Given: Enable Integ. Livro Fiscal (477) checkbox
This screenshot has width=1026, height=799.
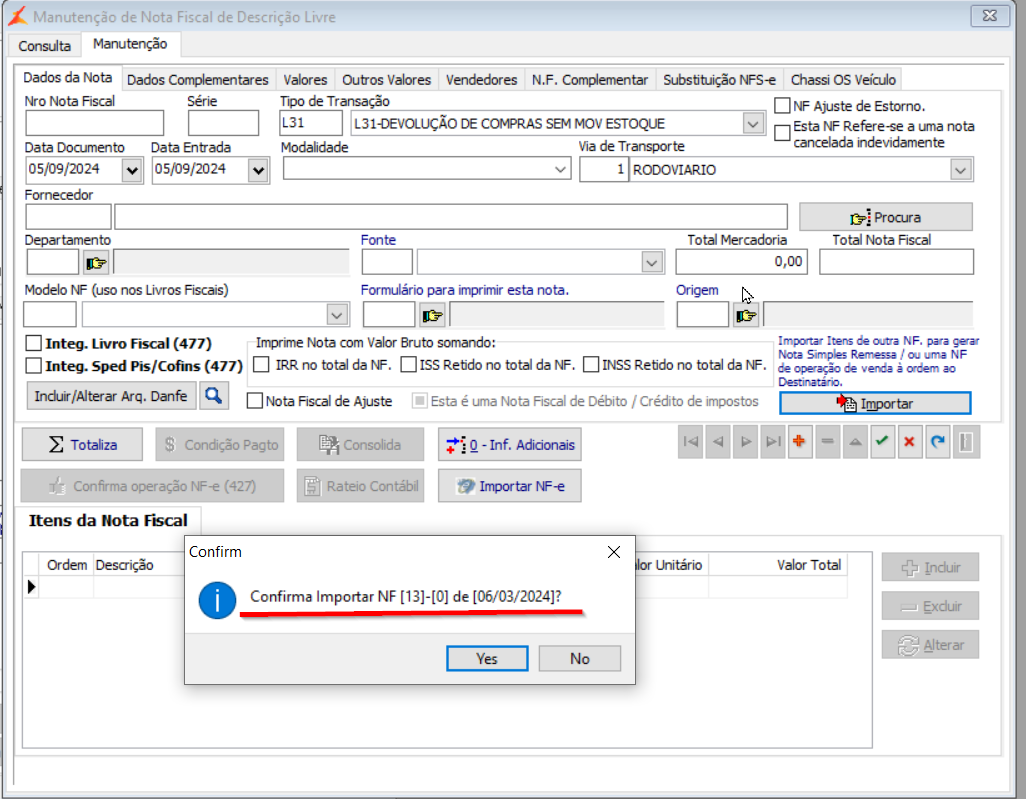Looking at the screenshot, I should (x=33, y=343).
